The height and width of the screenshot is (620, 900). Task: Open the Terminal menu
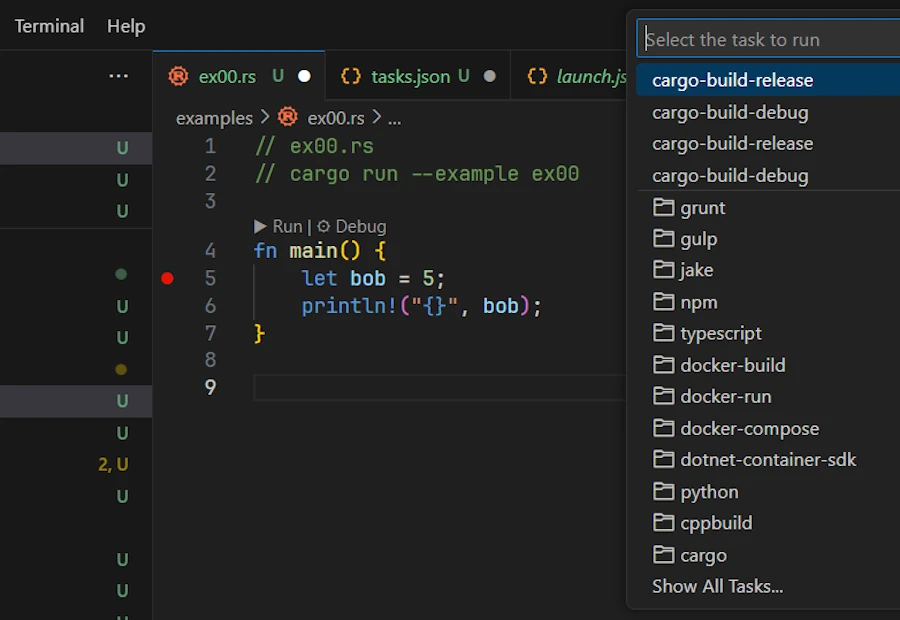(49, 26)
